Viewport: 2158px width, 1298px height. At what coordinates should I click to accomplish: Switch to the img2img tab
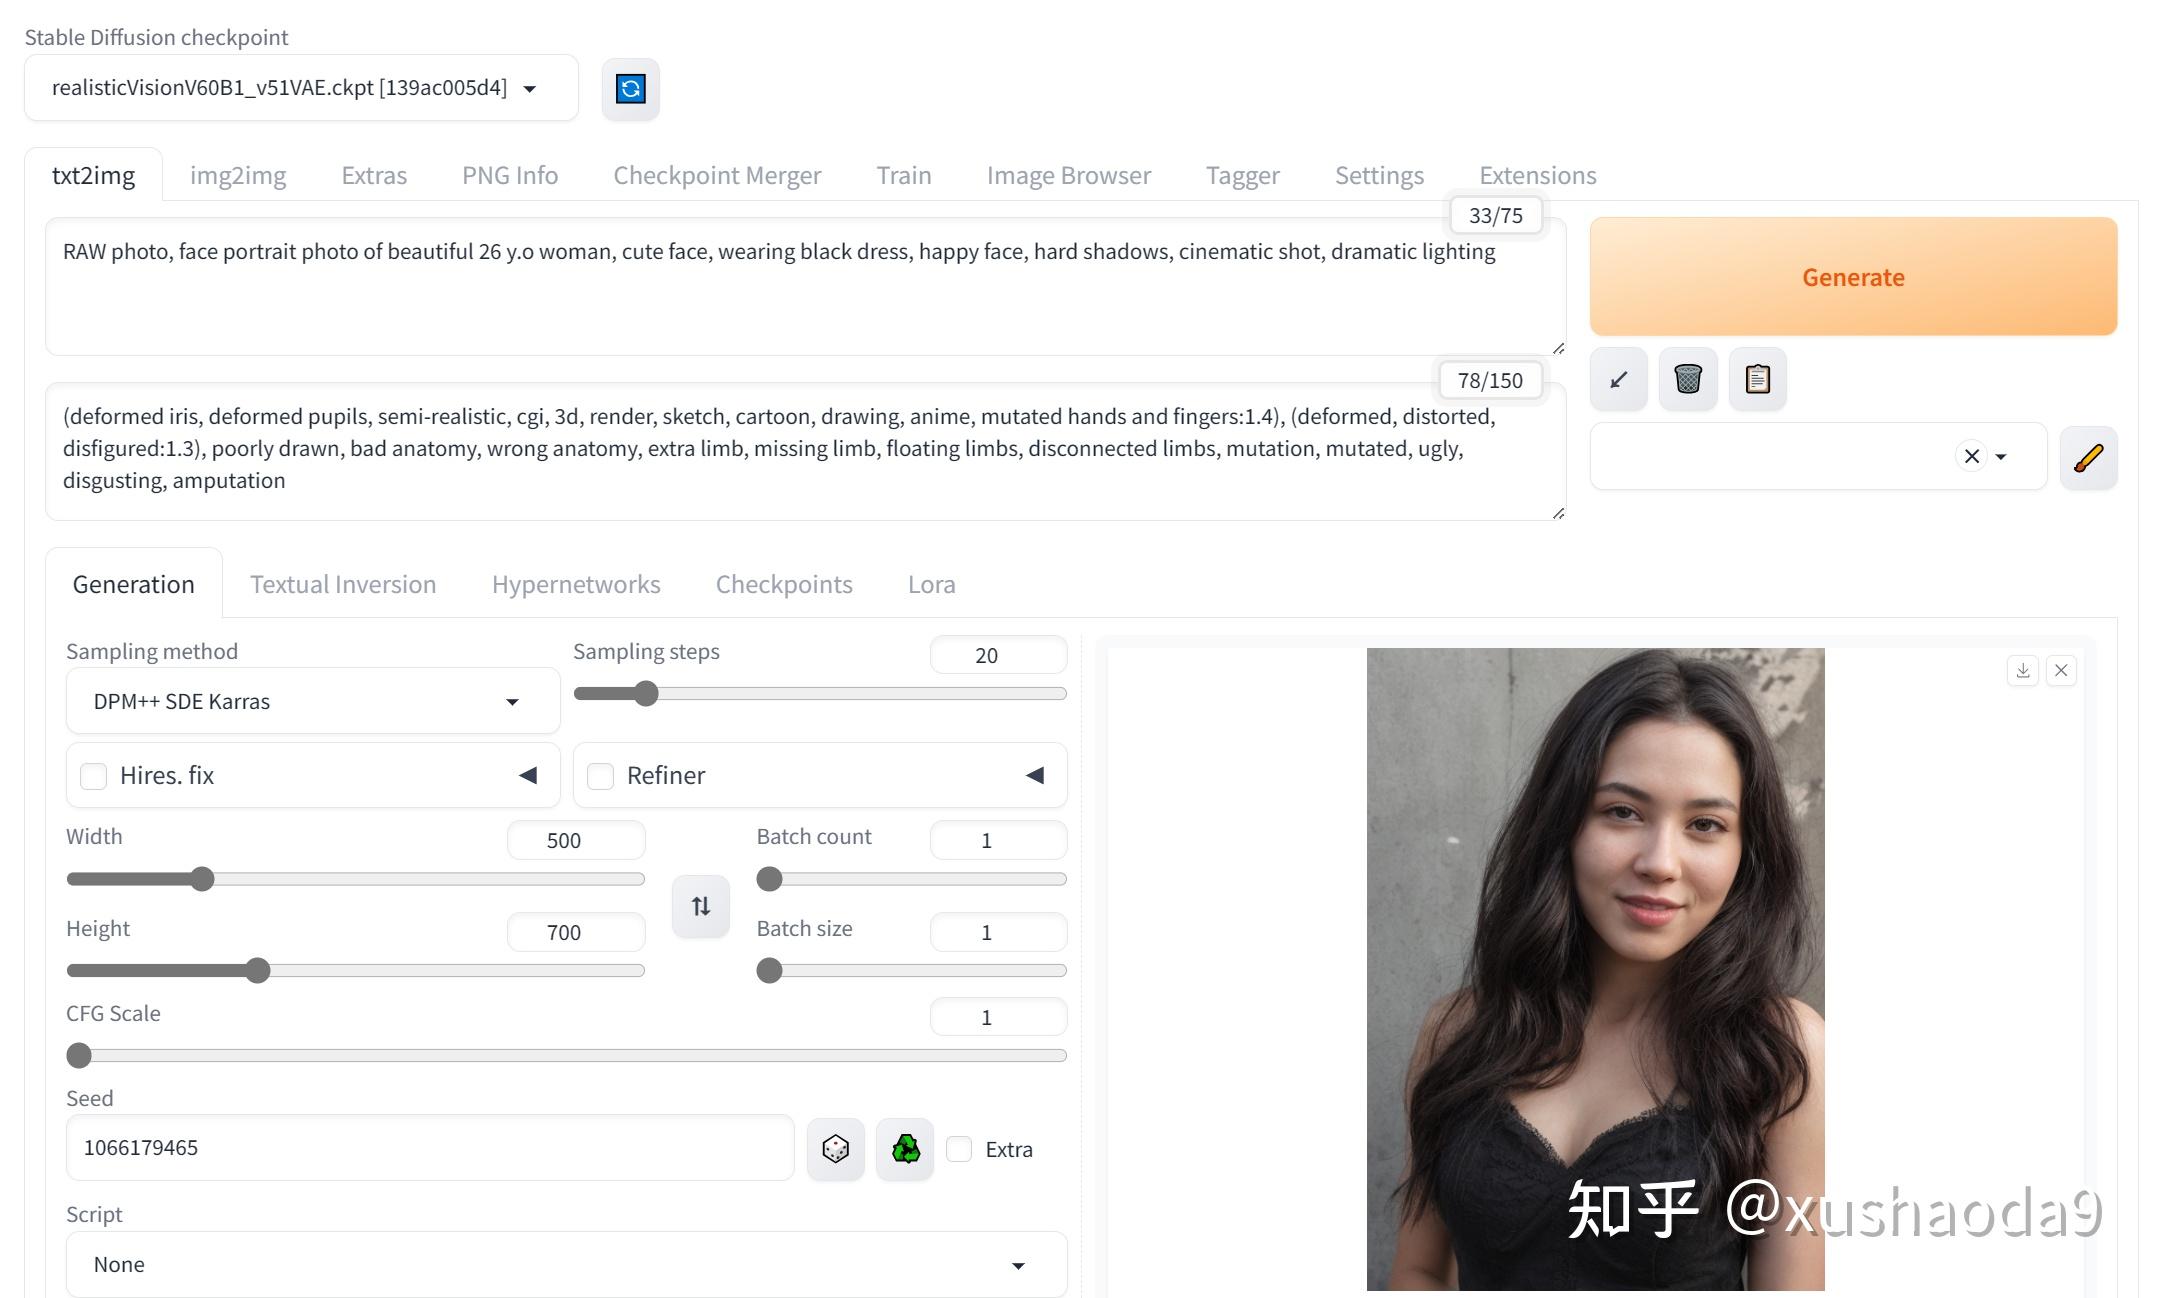(x=237, y=174)
